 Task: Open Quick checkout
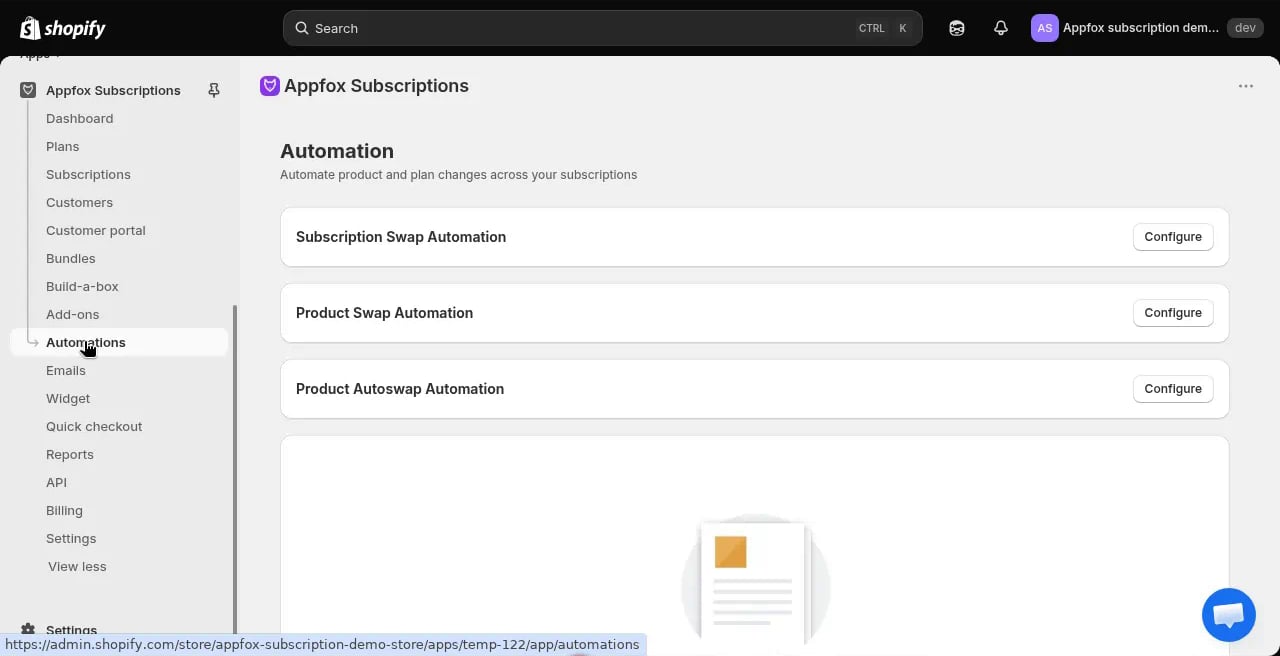[x=94, y=426]
